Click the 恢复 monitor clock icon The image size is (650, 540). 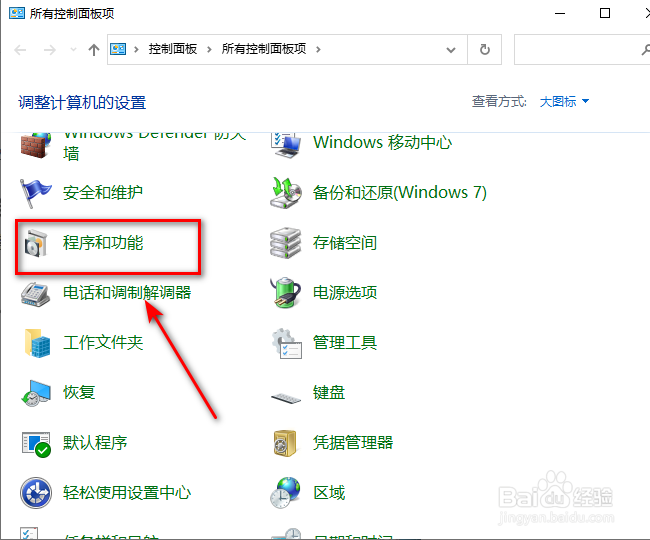tap(36, 393)
